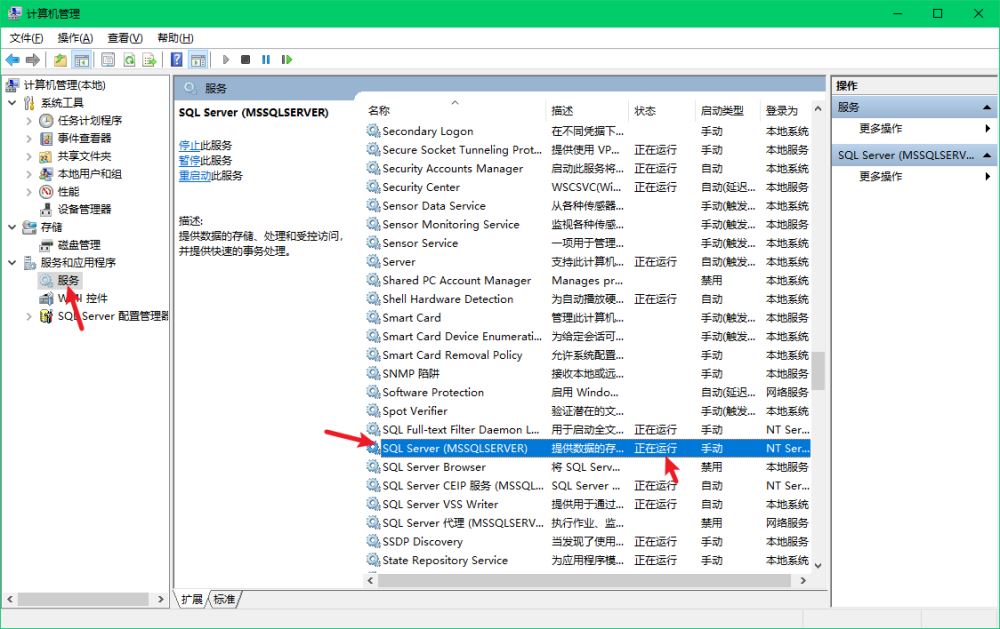Image resolution: width=1000 pixels, height=629 pixels.
Task: Click the Refresh toolbar icon
Action: pos(129,60)
